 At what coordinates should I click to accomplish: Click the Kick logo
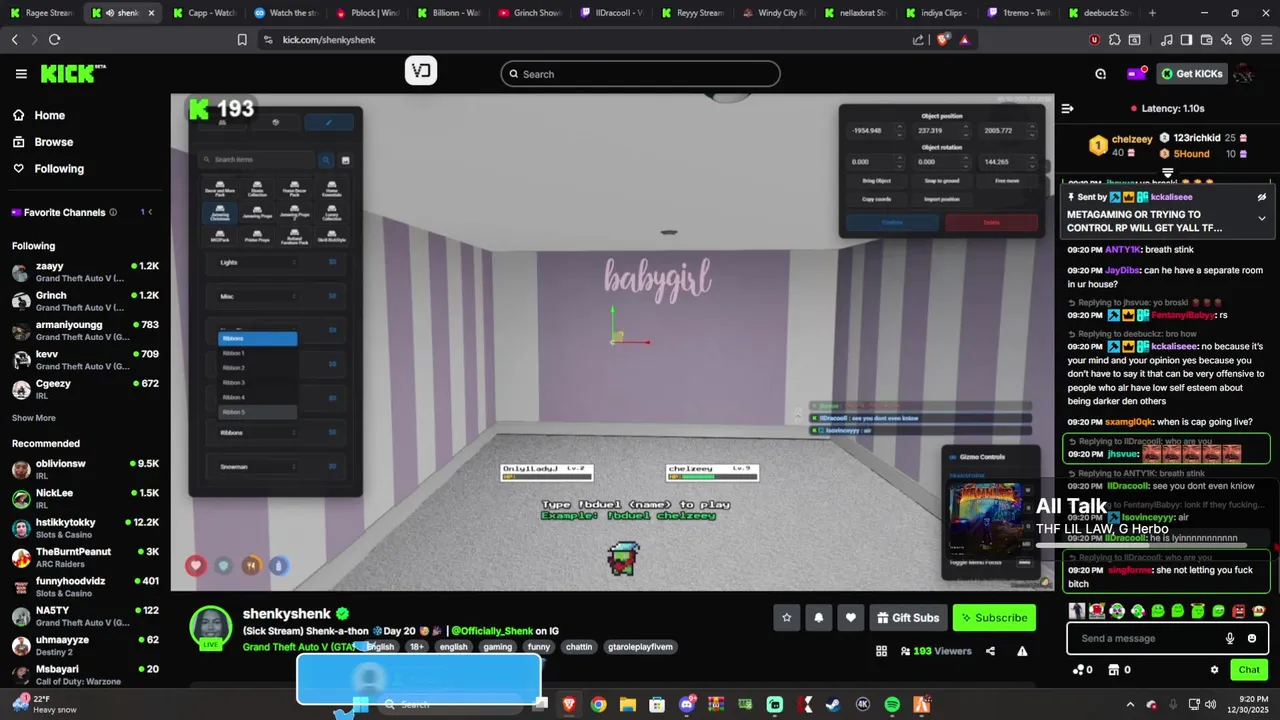pyautogui.click(x=73, y=74)
